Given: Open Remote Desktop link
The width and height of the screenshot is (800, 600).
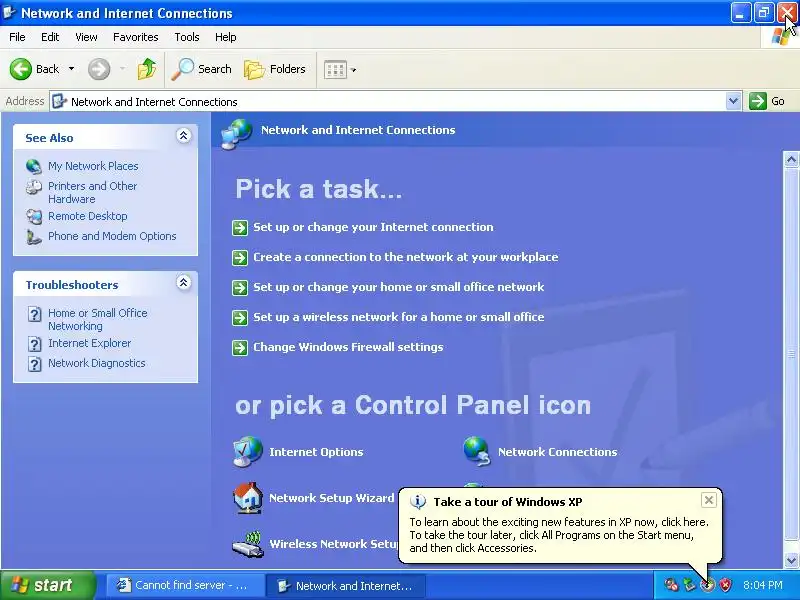Looking at the screenshot, I should pyautogui.click(x=88, y=216).
